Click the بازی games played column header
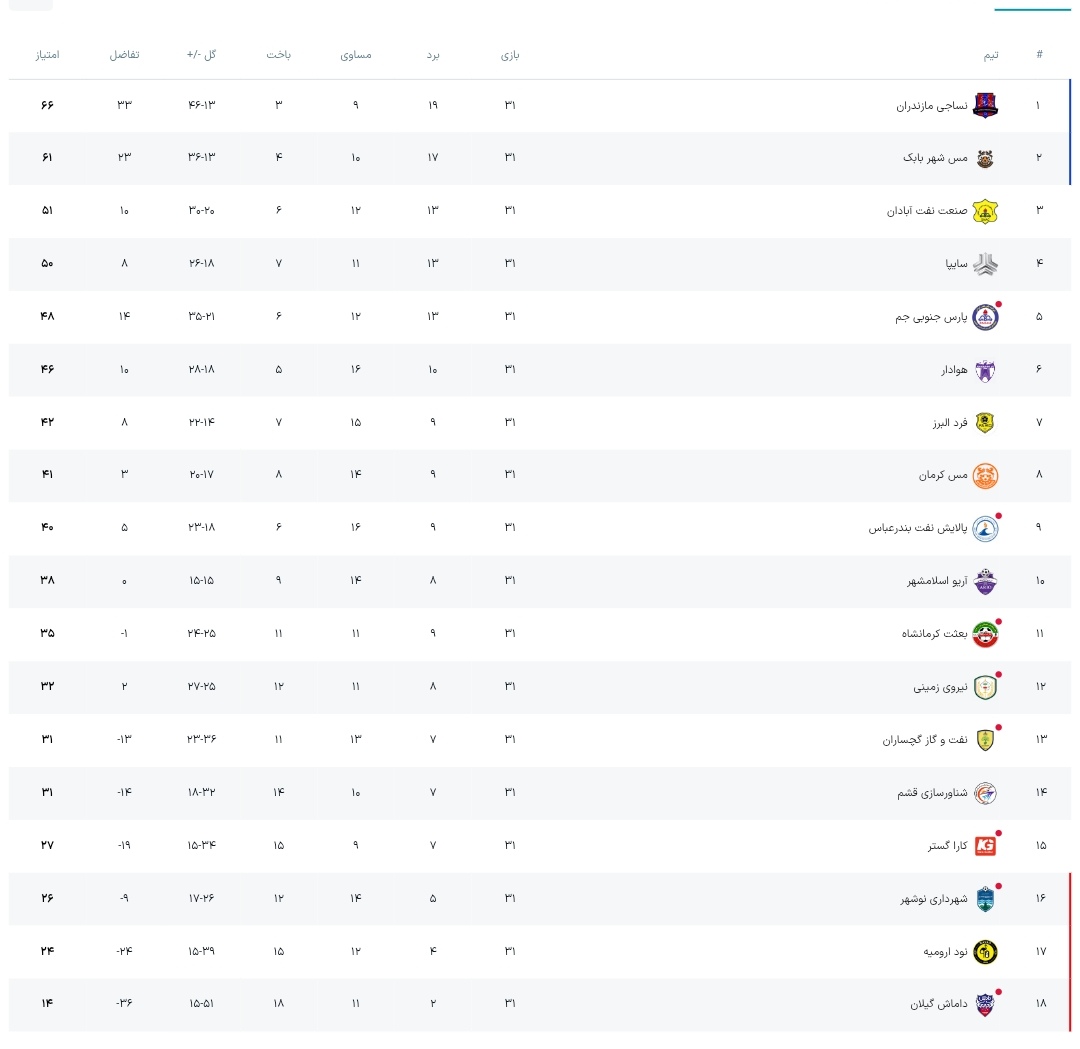The height and width of the screenshot is (1049, 1080). click(510, 55)
